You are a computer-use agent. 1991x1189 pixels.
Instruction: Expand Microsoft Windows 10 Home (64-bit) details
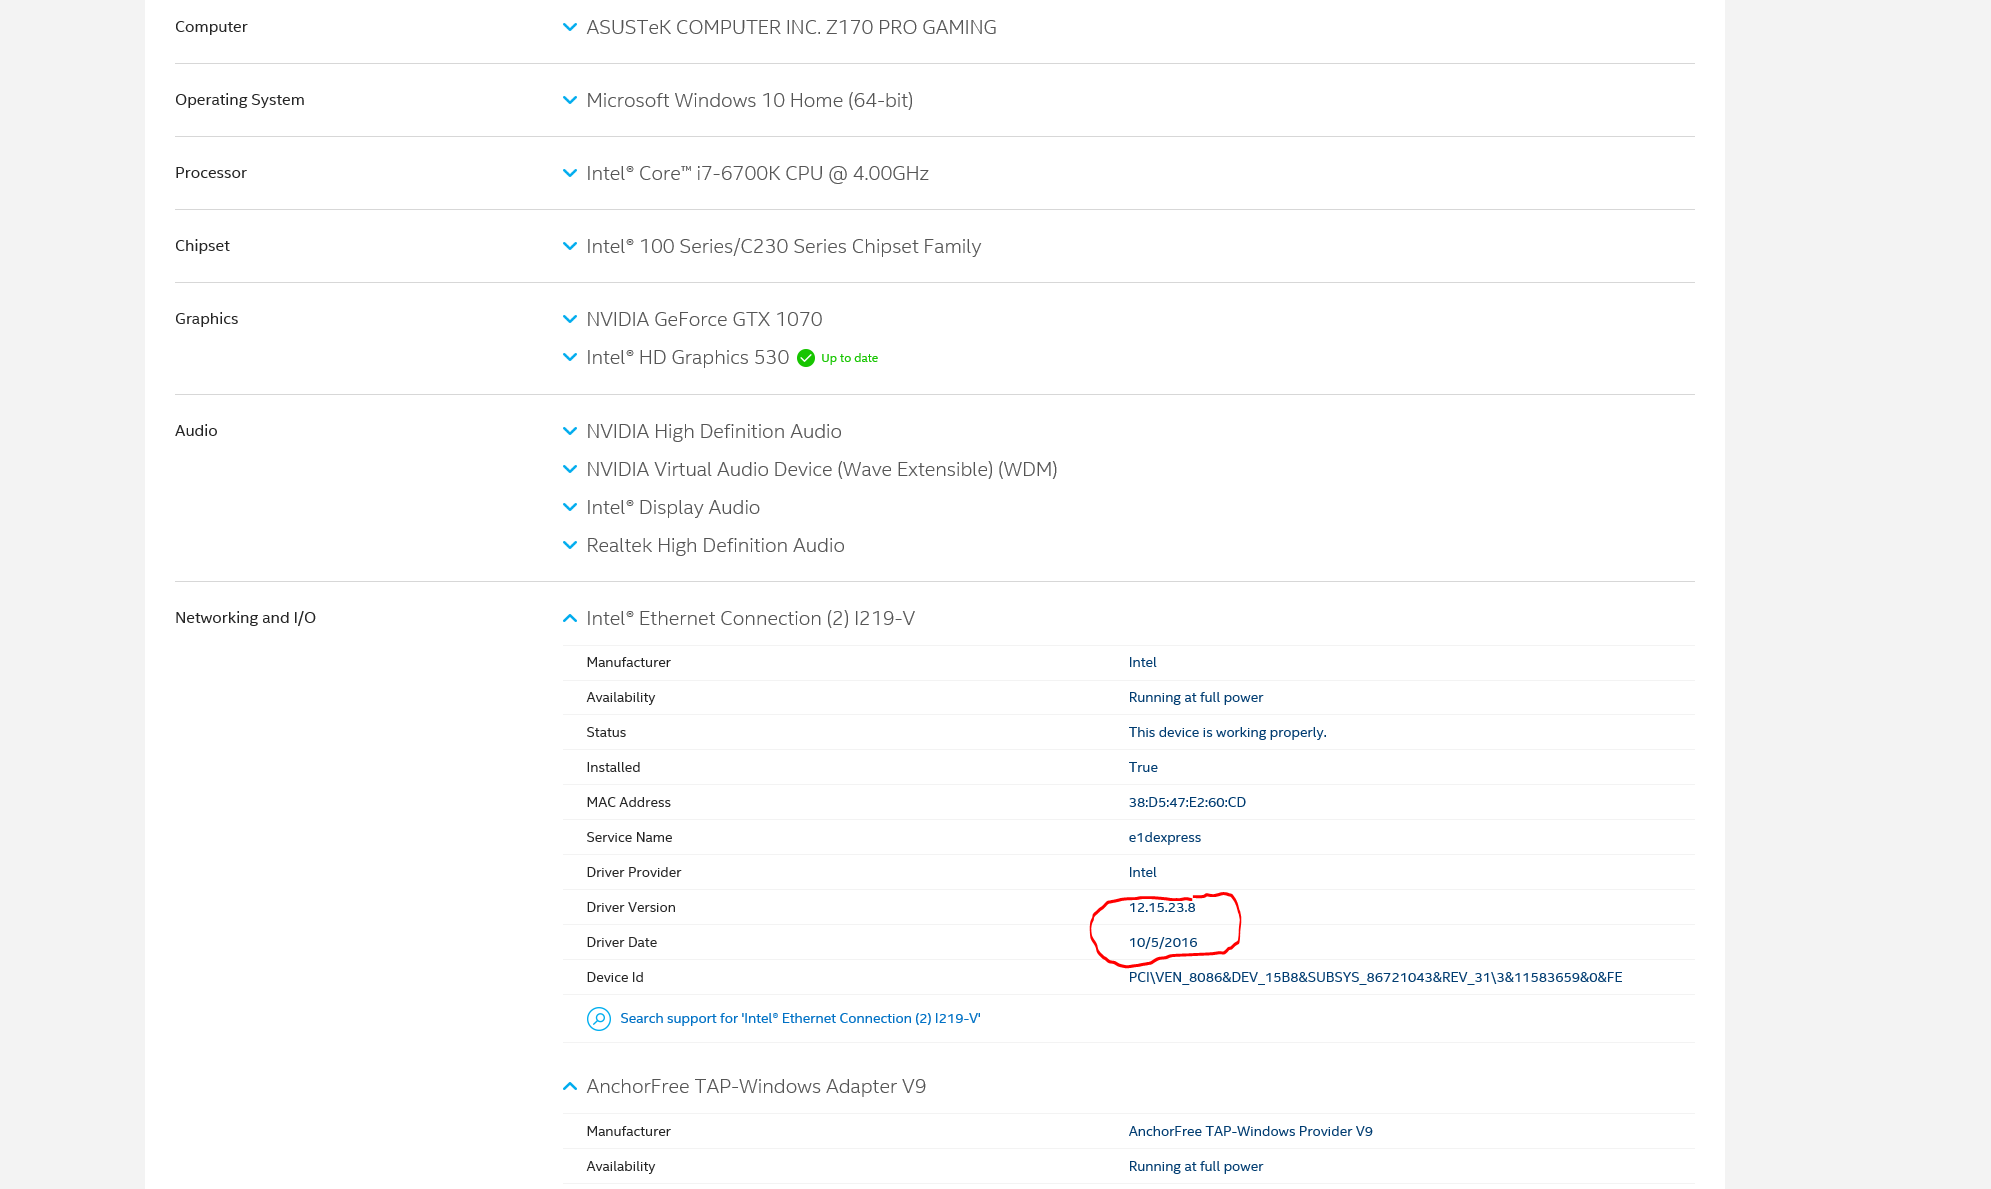[x=570, y=100]
